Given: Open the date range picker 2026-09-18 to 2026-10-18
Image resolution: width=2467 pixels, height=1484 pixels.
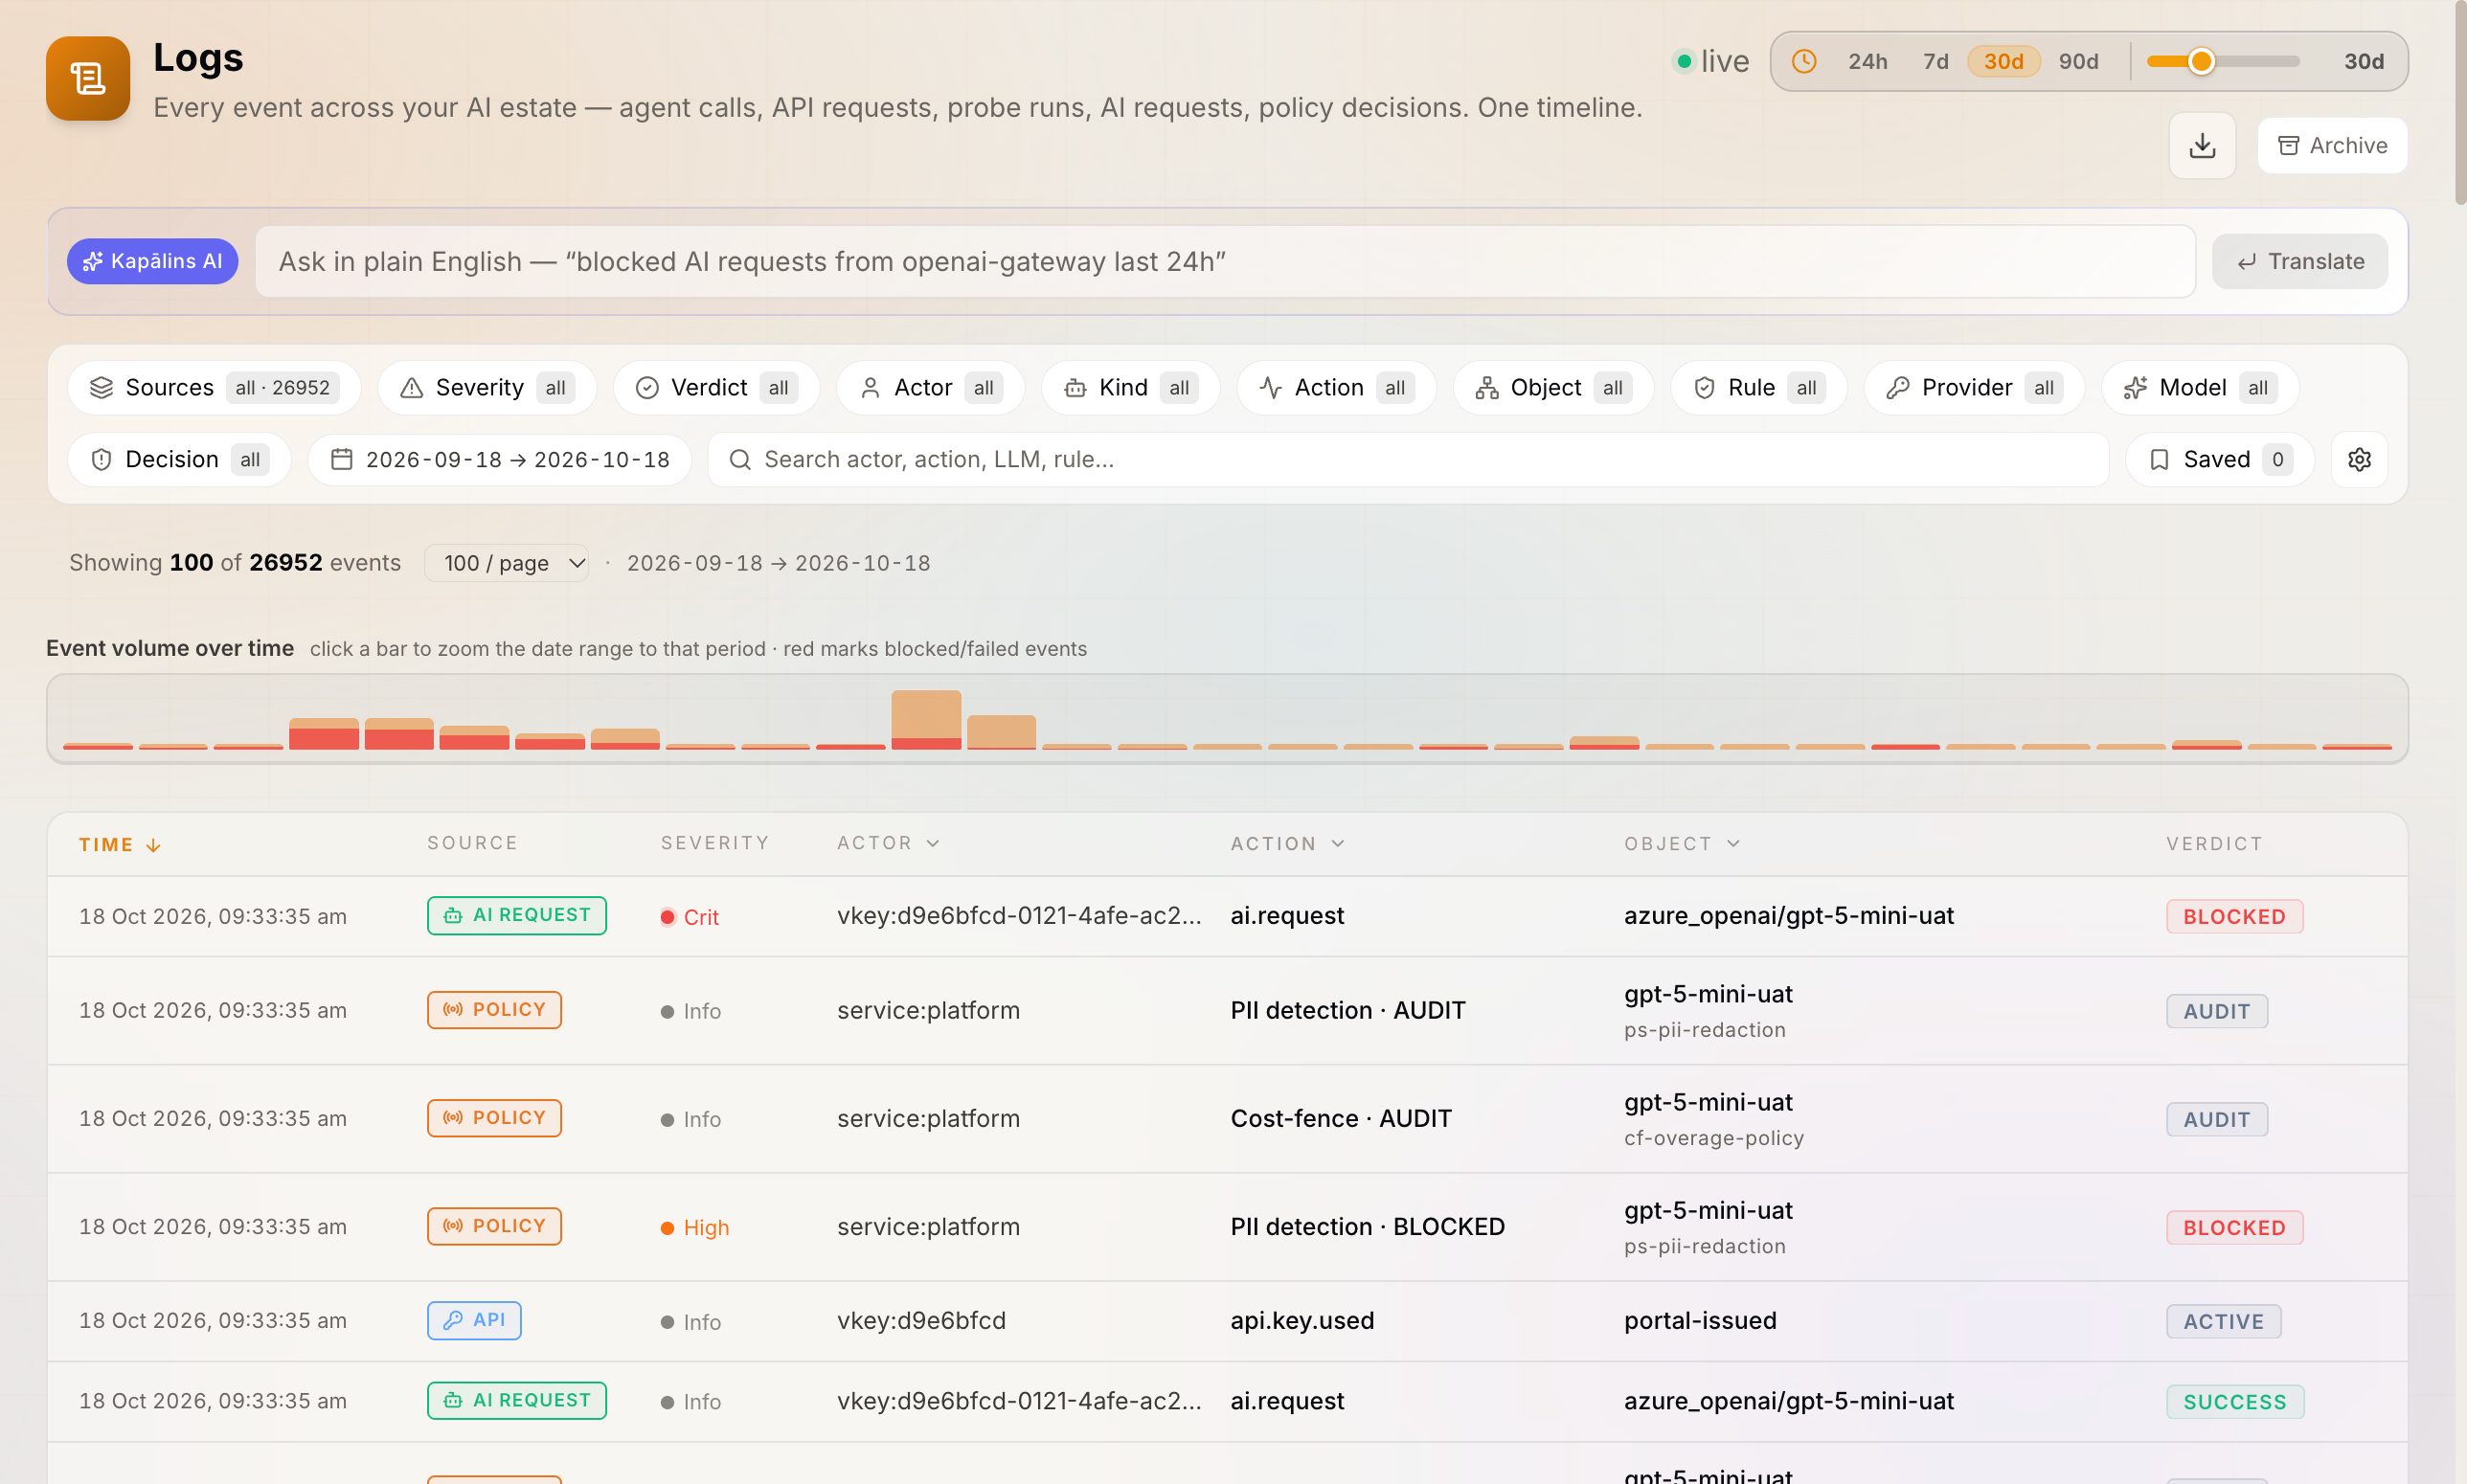Looking at the screenshot, I should click(499, 459).
